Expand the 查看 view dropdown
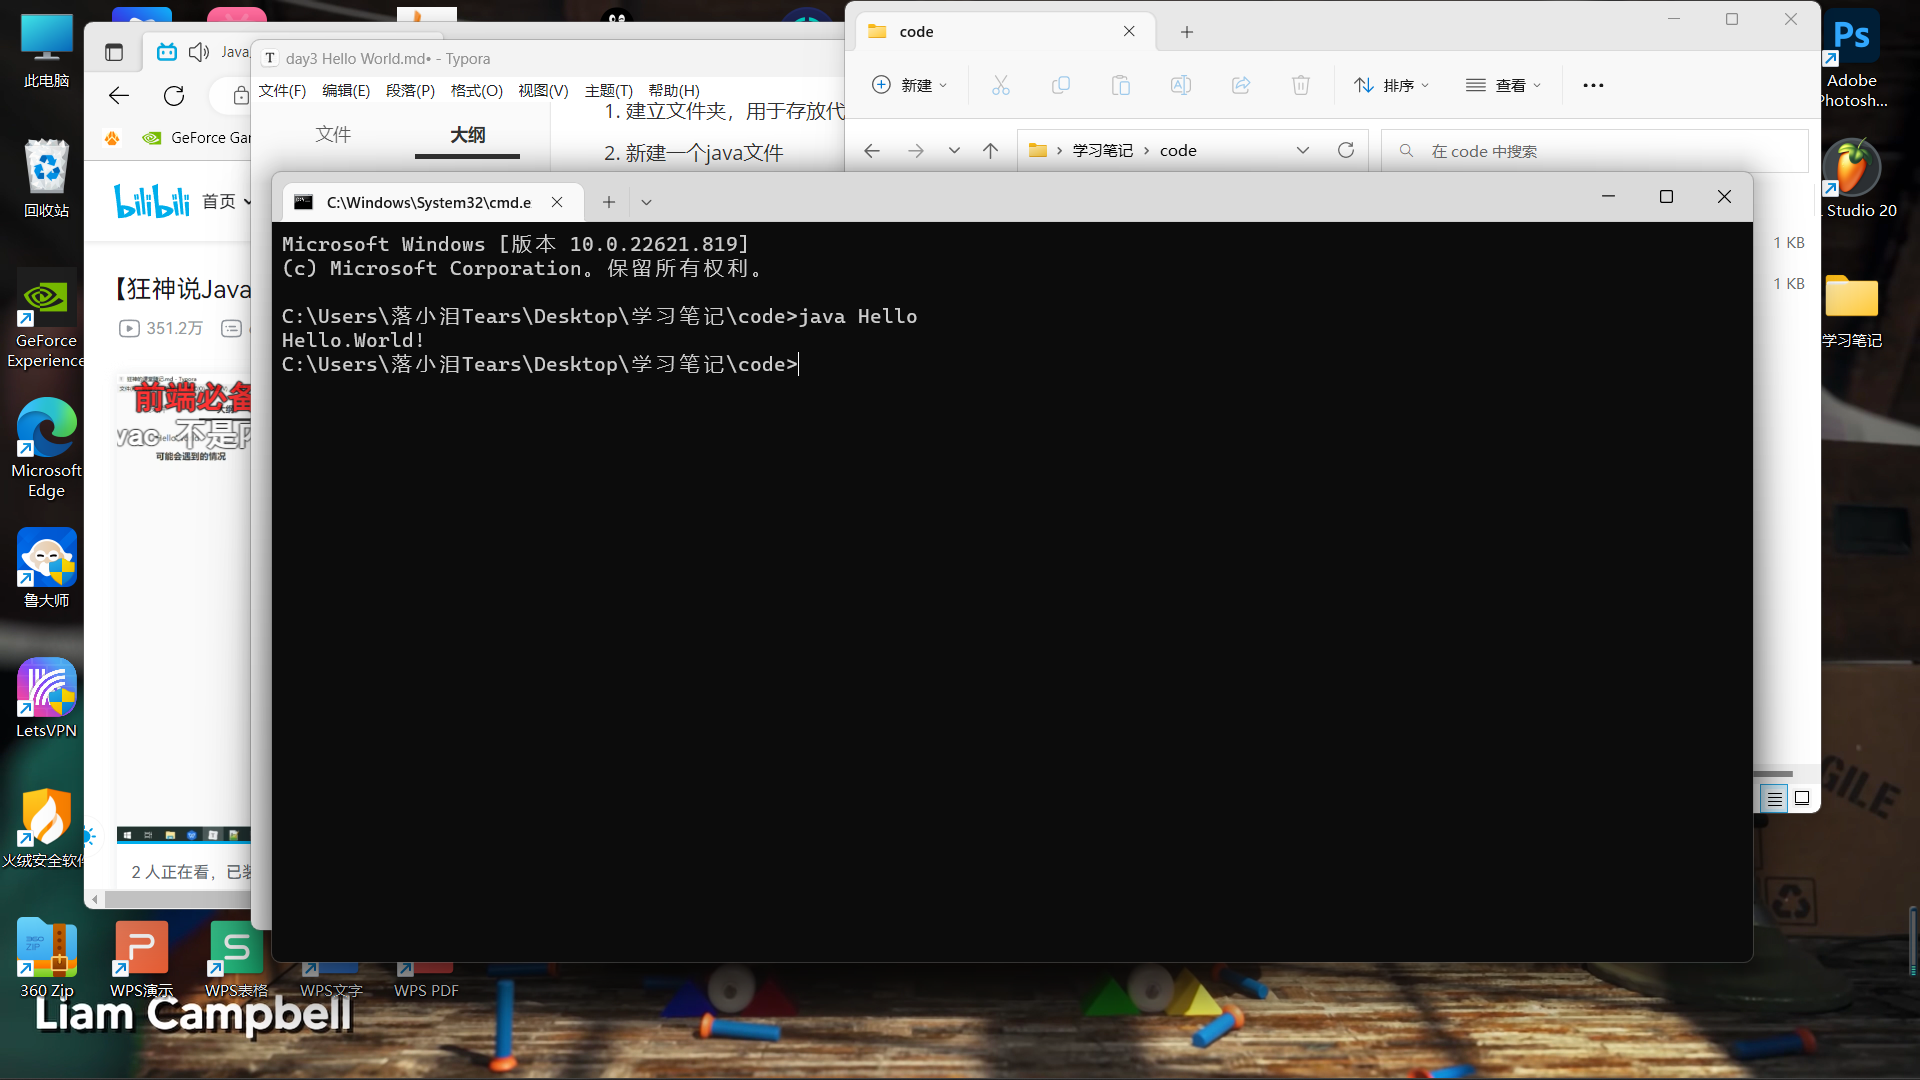Screen dimensions: 1920x1080 point(1503,86)
